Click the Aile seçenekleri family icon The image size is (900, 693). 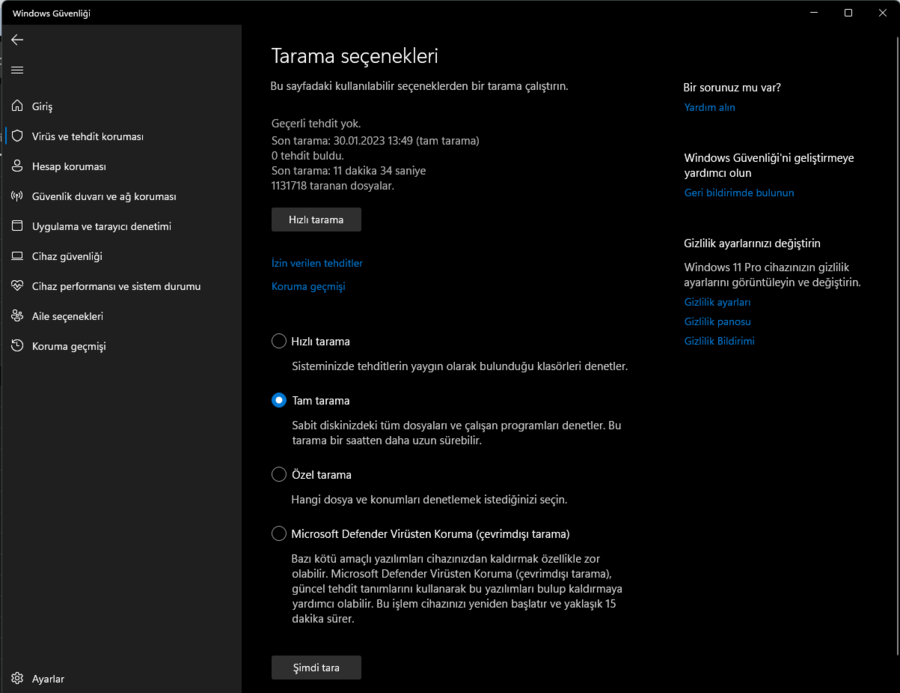point(17,316)
